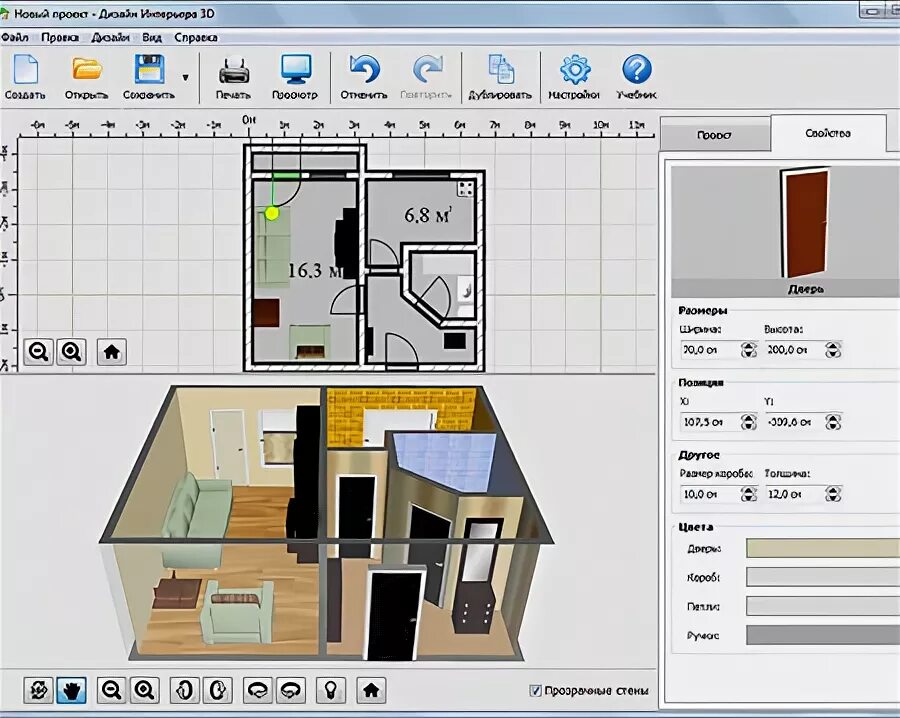
Task: Pick the Петли hinges color swatch
Action: click(823, 606)
